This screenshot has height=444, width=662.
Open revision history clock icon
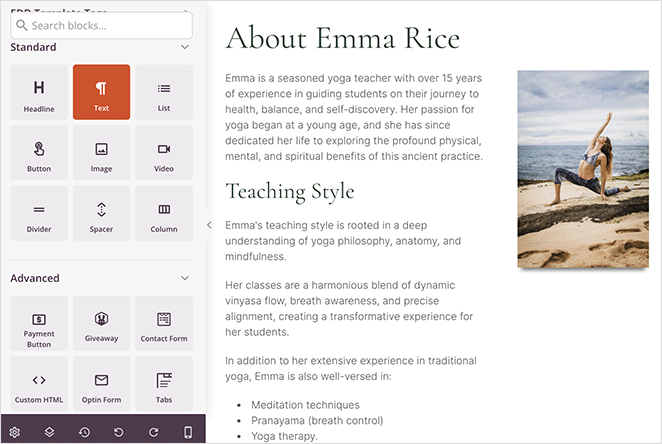click(x=84, y=432)
